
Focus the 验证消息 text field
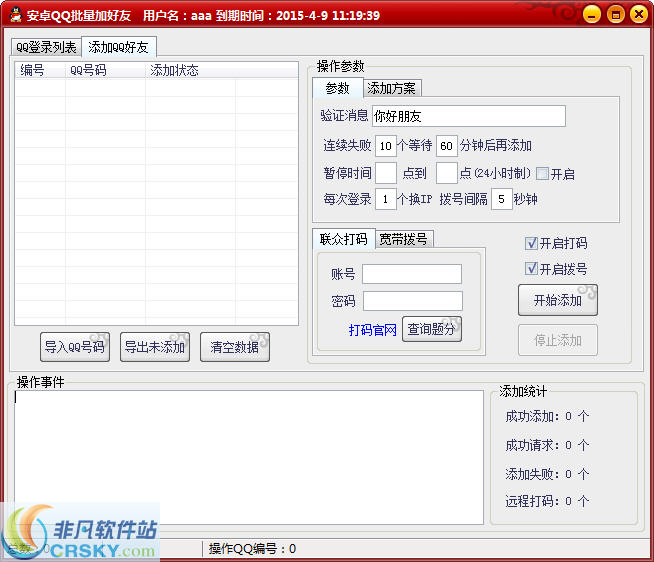pyautogui.click(x=469, y=116)
